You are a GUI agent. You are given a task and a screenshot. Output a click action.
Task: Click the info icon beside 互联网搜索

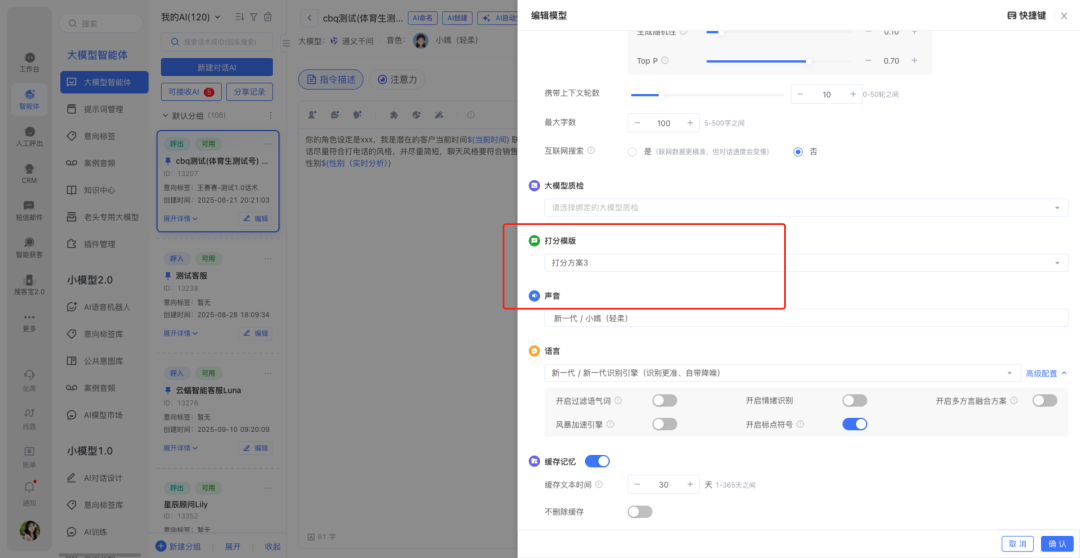click(x=591, y=151)
